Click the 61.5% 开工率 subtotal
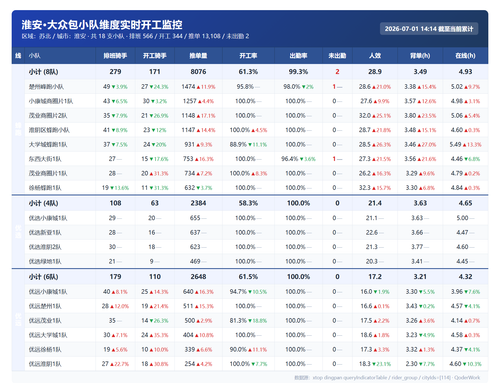This screenshot has height=383, width=500. [248, 277]
